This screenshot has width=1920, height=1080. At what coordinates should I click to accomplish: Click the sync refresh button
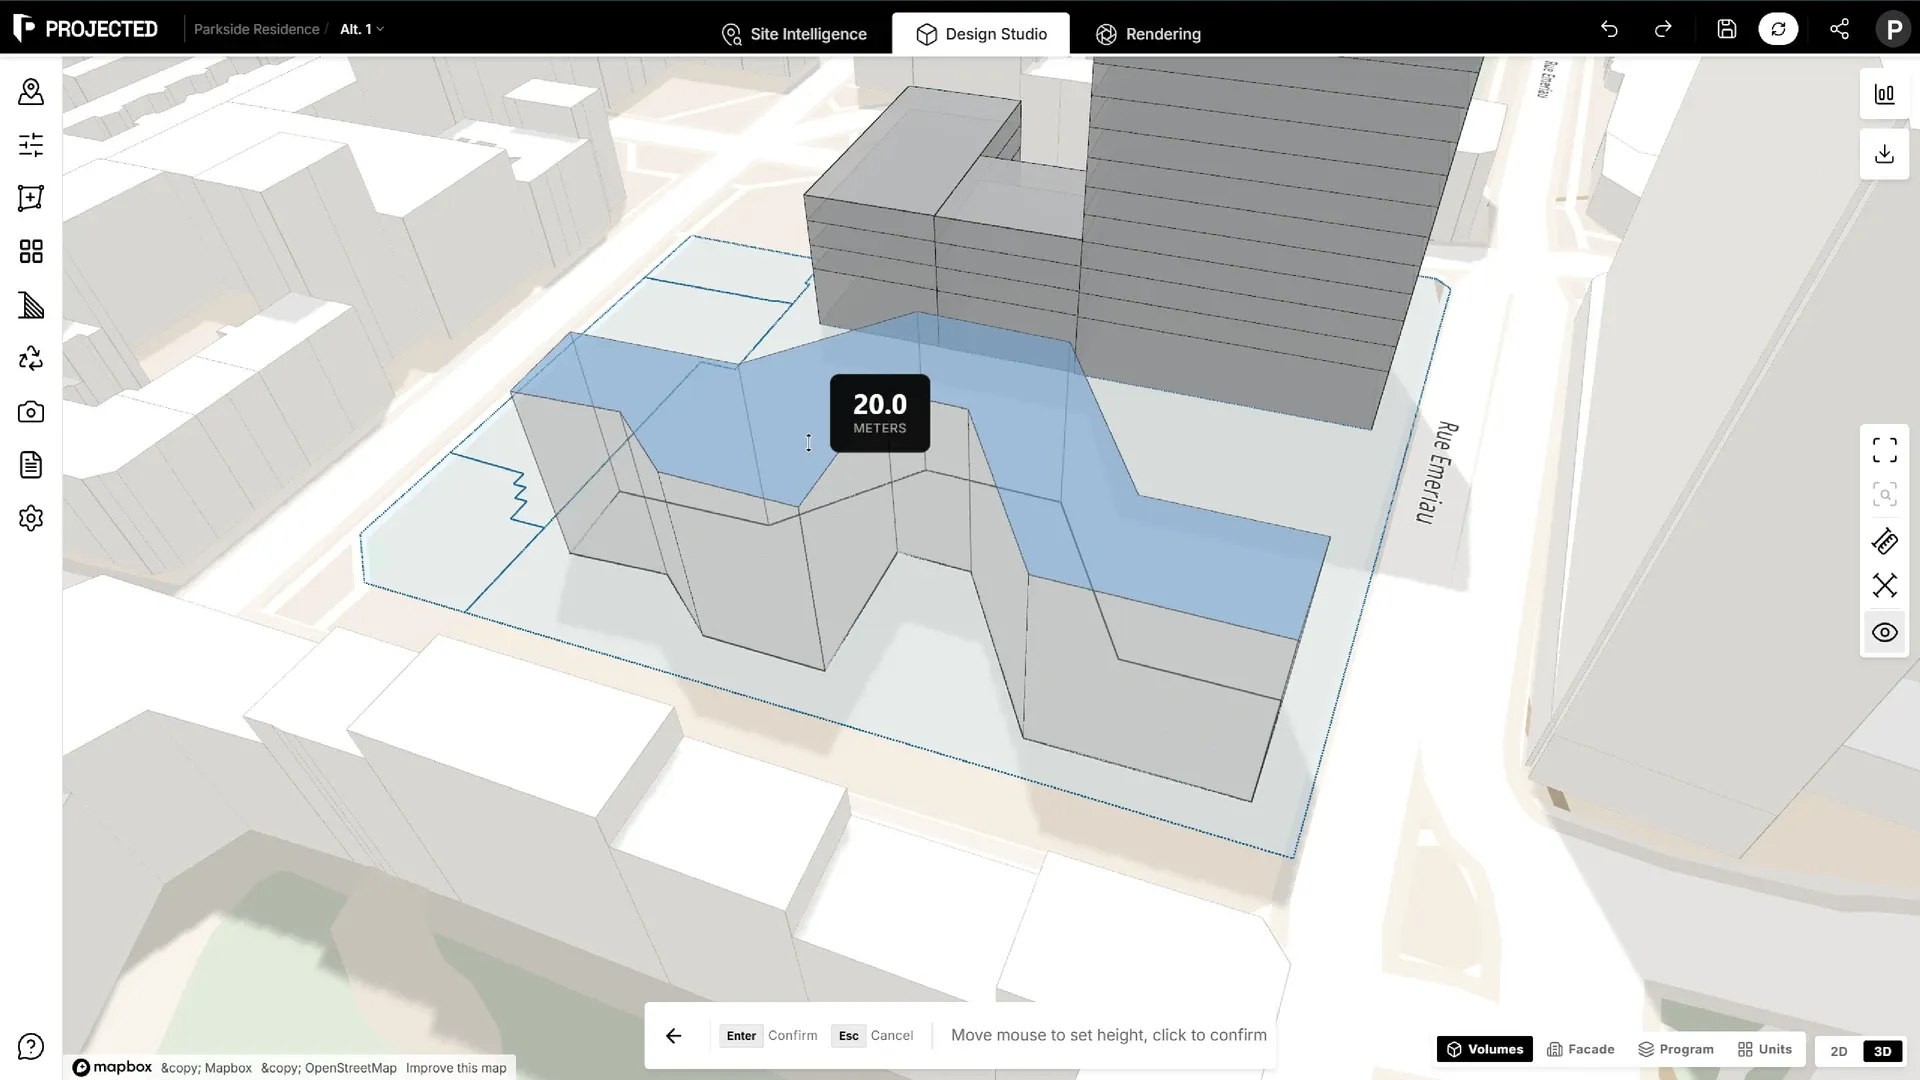coord(1778,29)
